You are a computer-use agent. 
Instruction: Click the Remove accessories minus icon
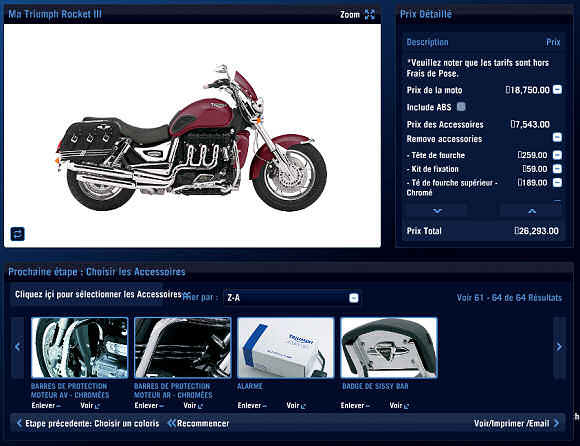click(557, 137)
